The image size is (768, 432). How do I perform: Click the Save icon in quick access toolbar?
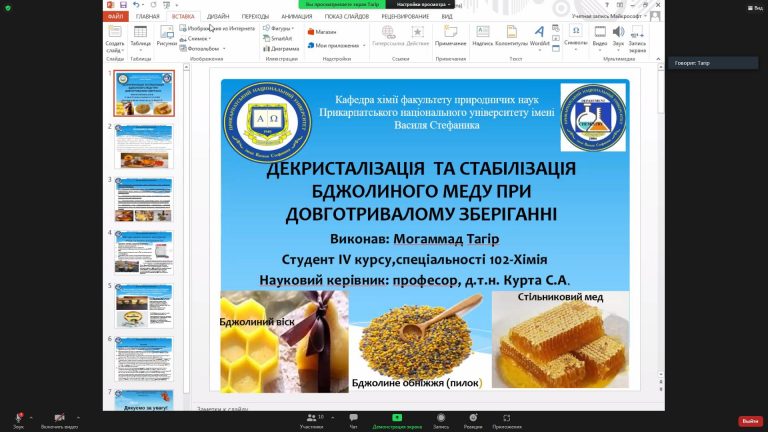[123, 5]
